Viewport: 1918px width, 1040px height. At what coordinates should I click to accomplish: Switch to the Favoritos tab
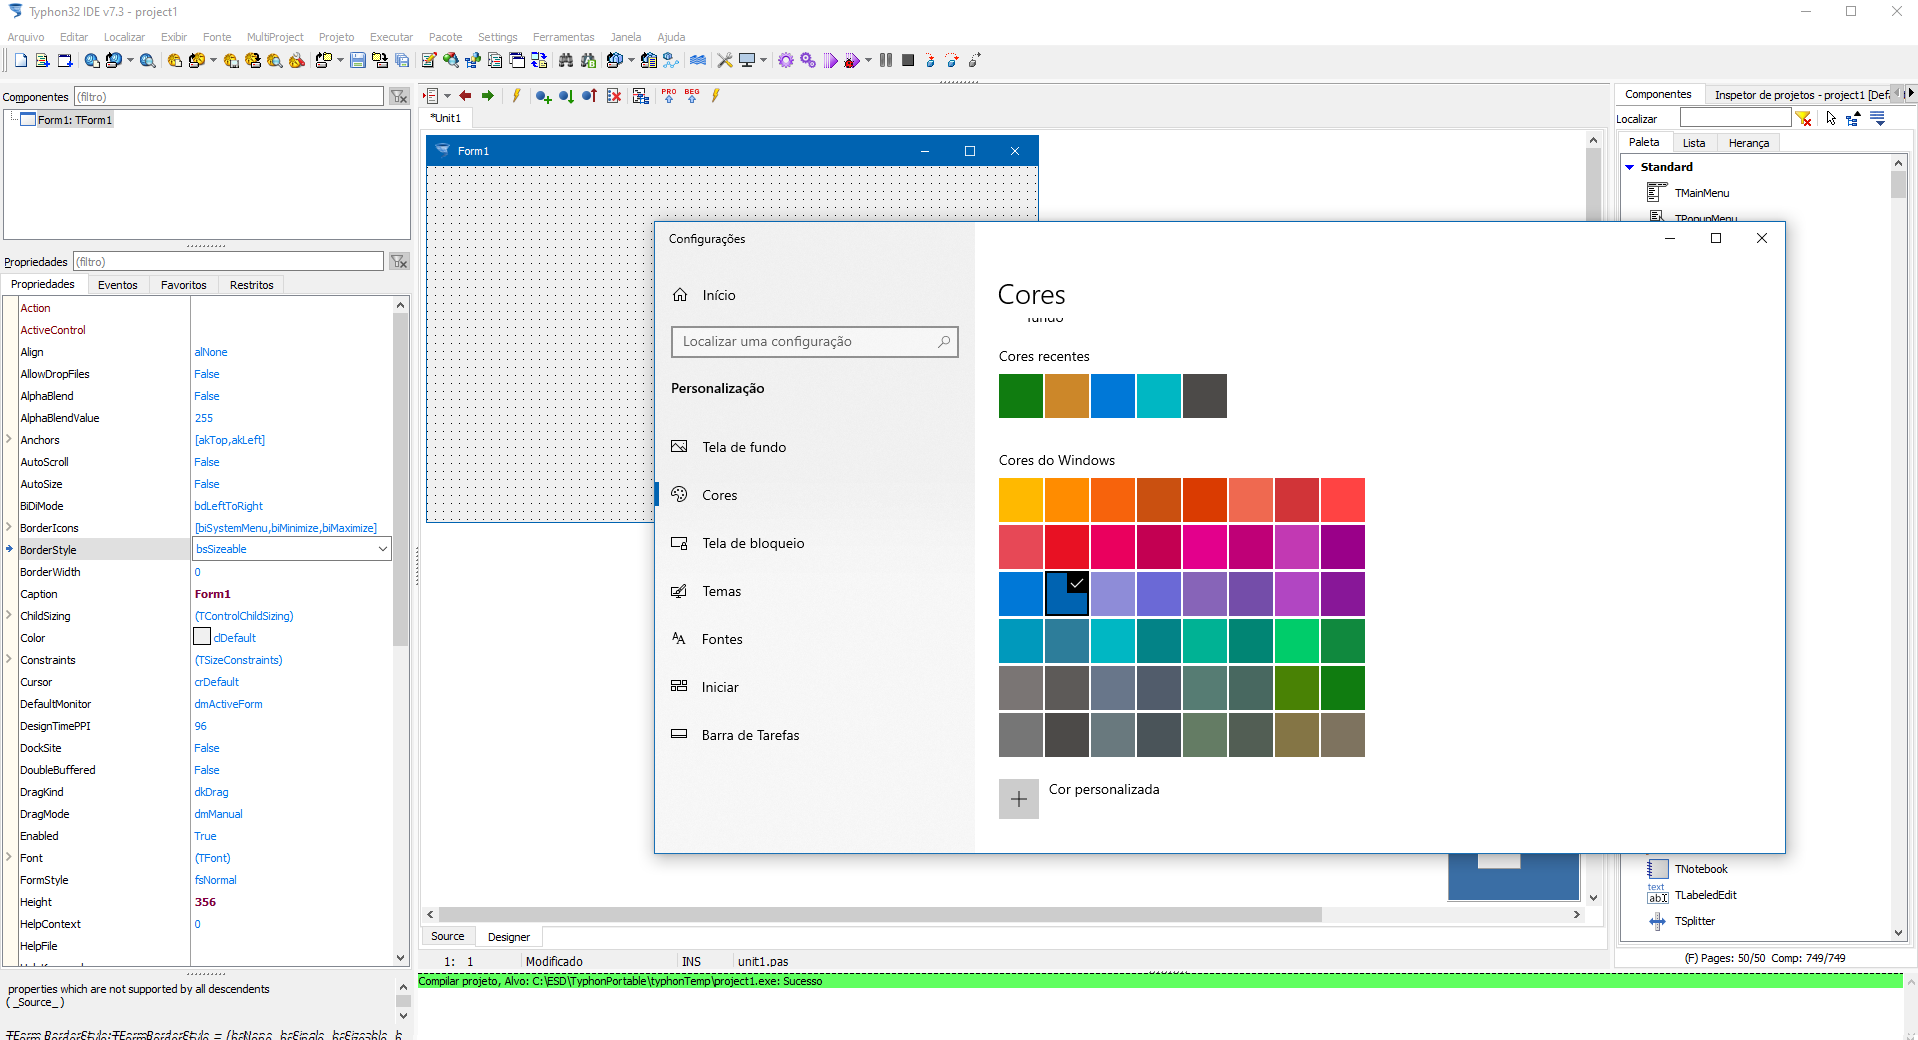pos(184,285)
